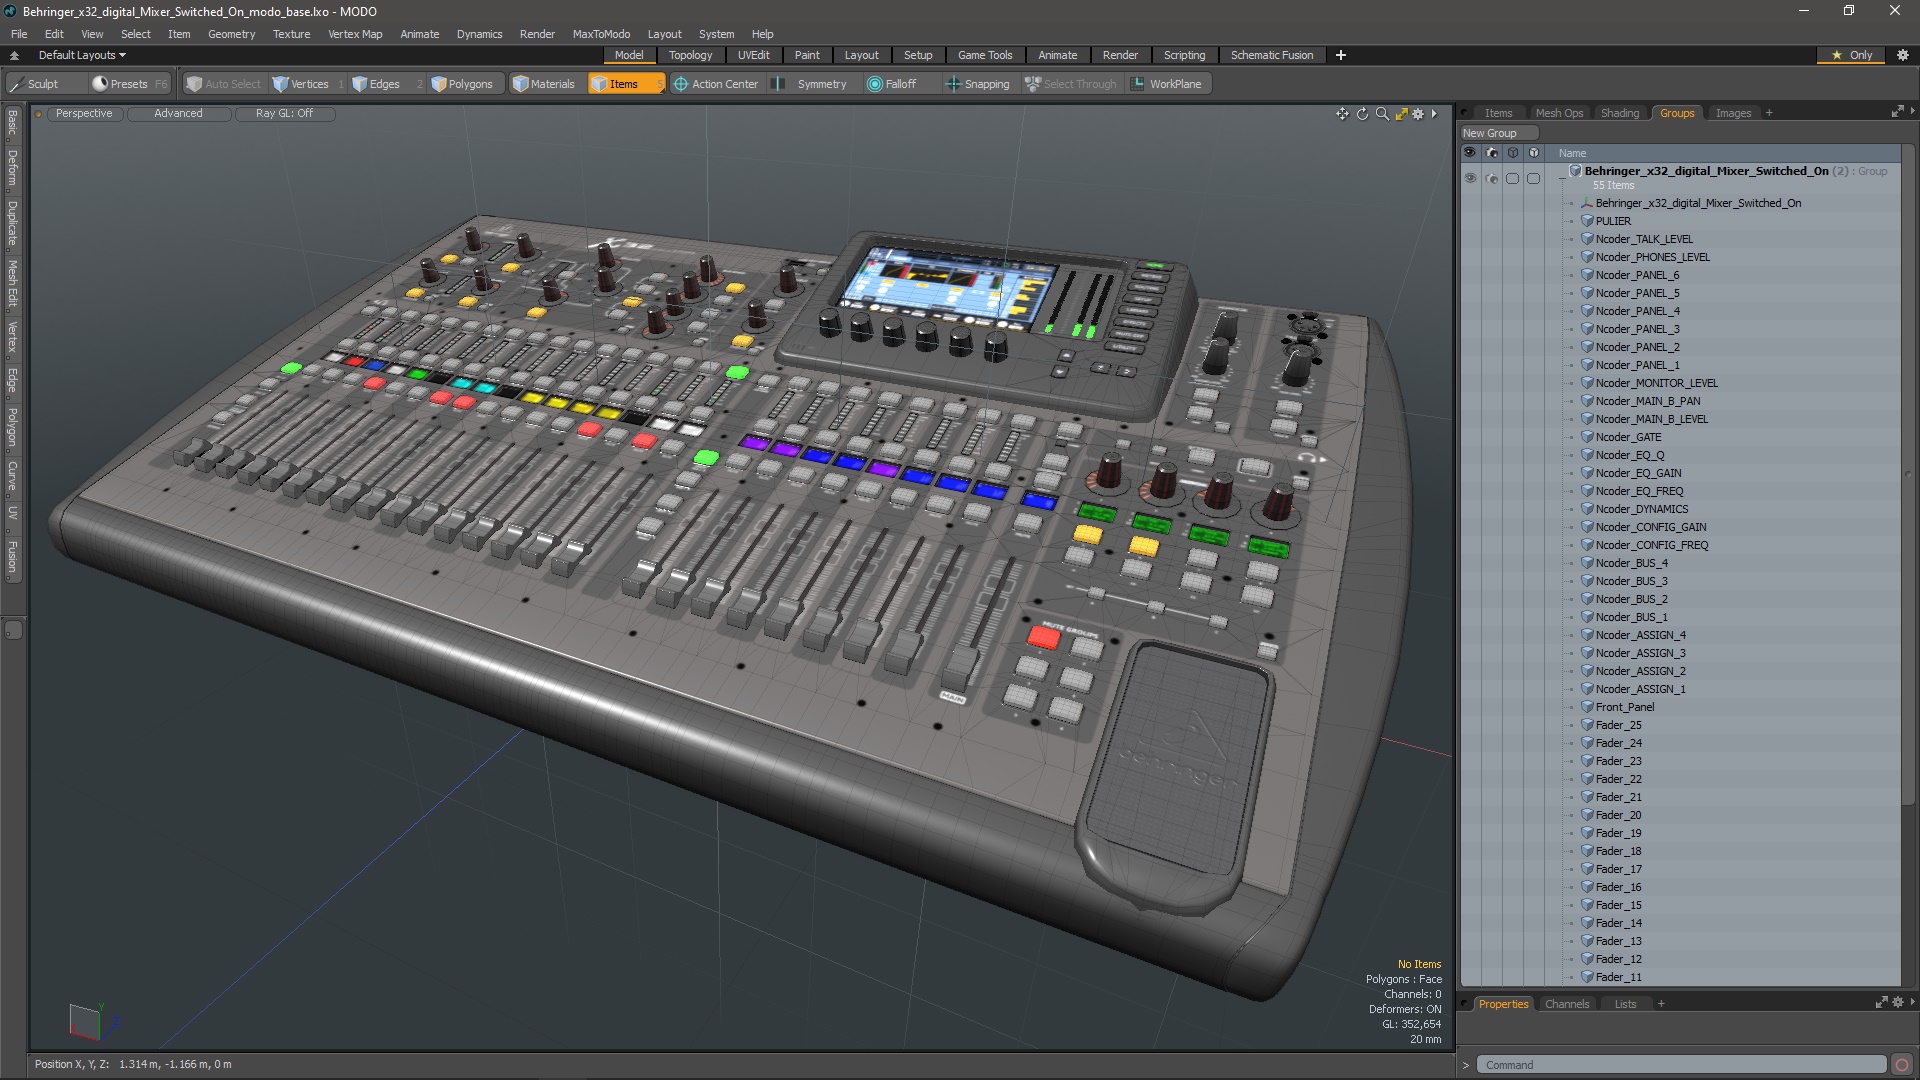Viewport: 1920px width, 1080px height.
Task: Click the viewport zoom magnifier icon
Action: tap(1382, 114)
